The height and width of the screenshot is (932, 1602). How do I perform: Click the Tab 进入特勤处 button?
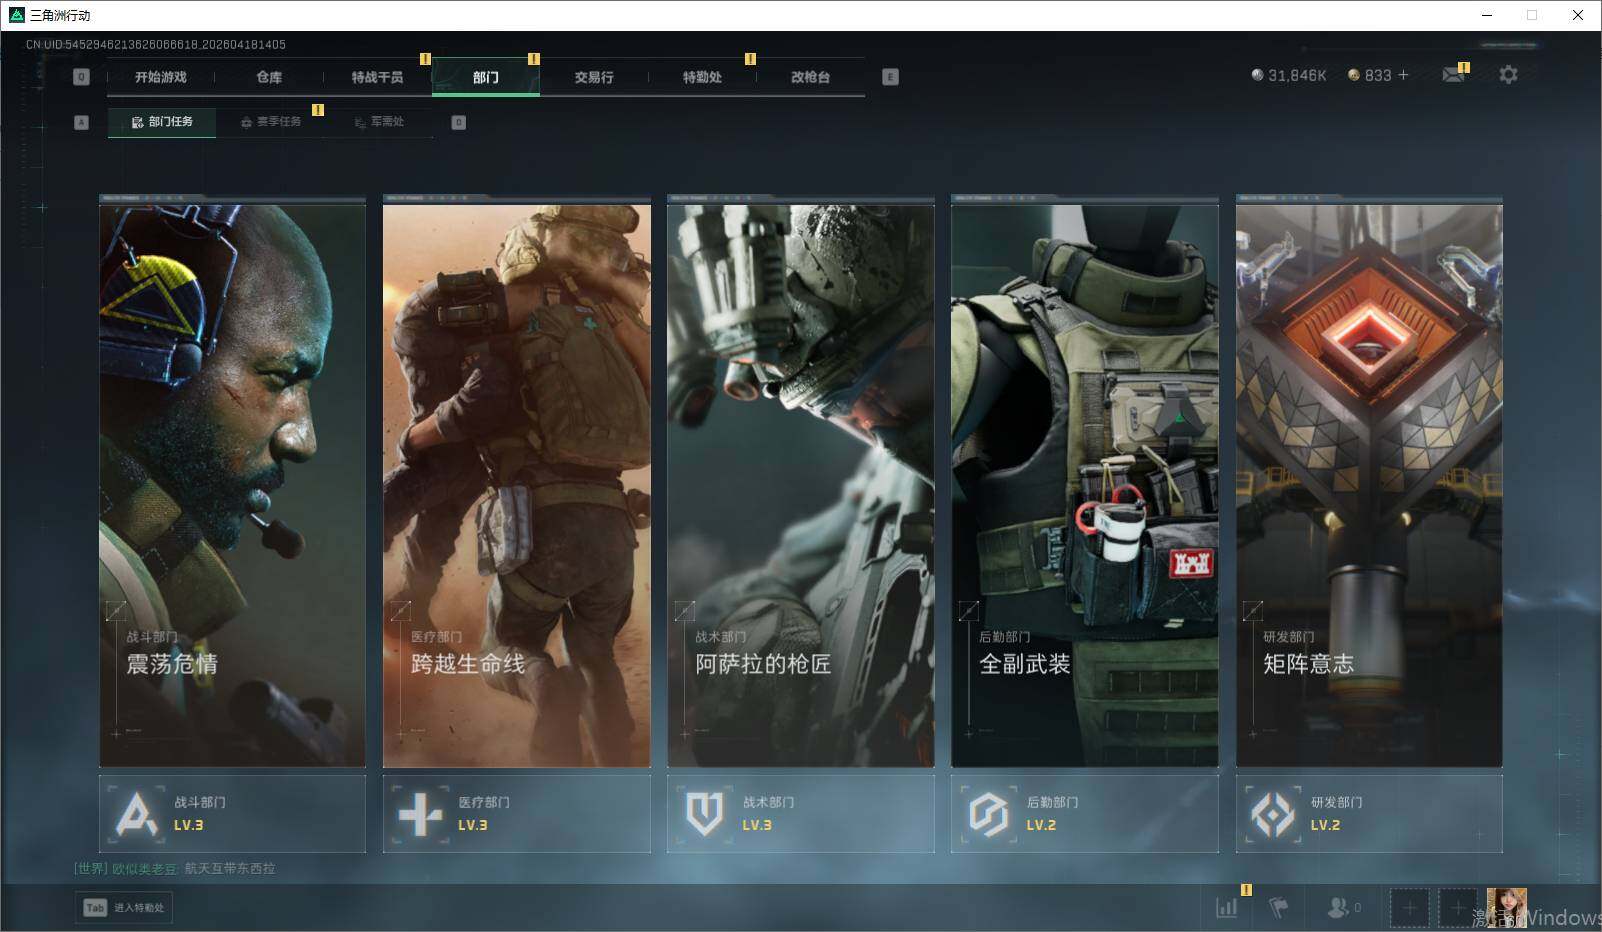[124, 907]
